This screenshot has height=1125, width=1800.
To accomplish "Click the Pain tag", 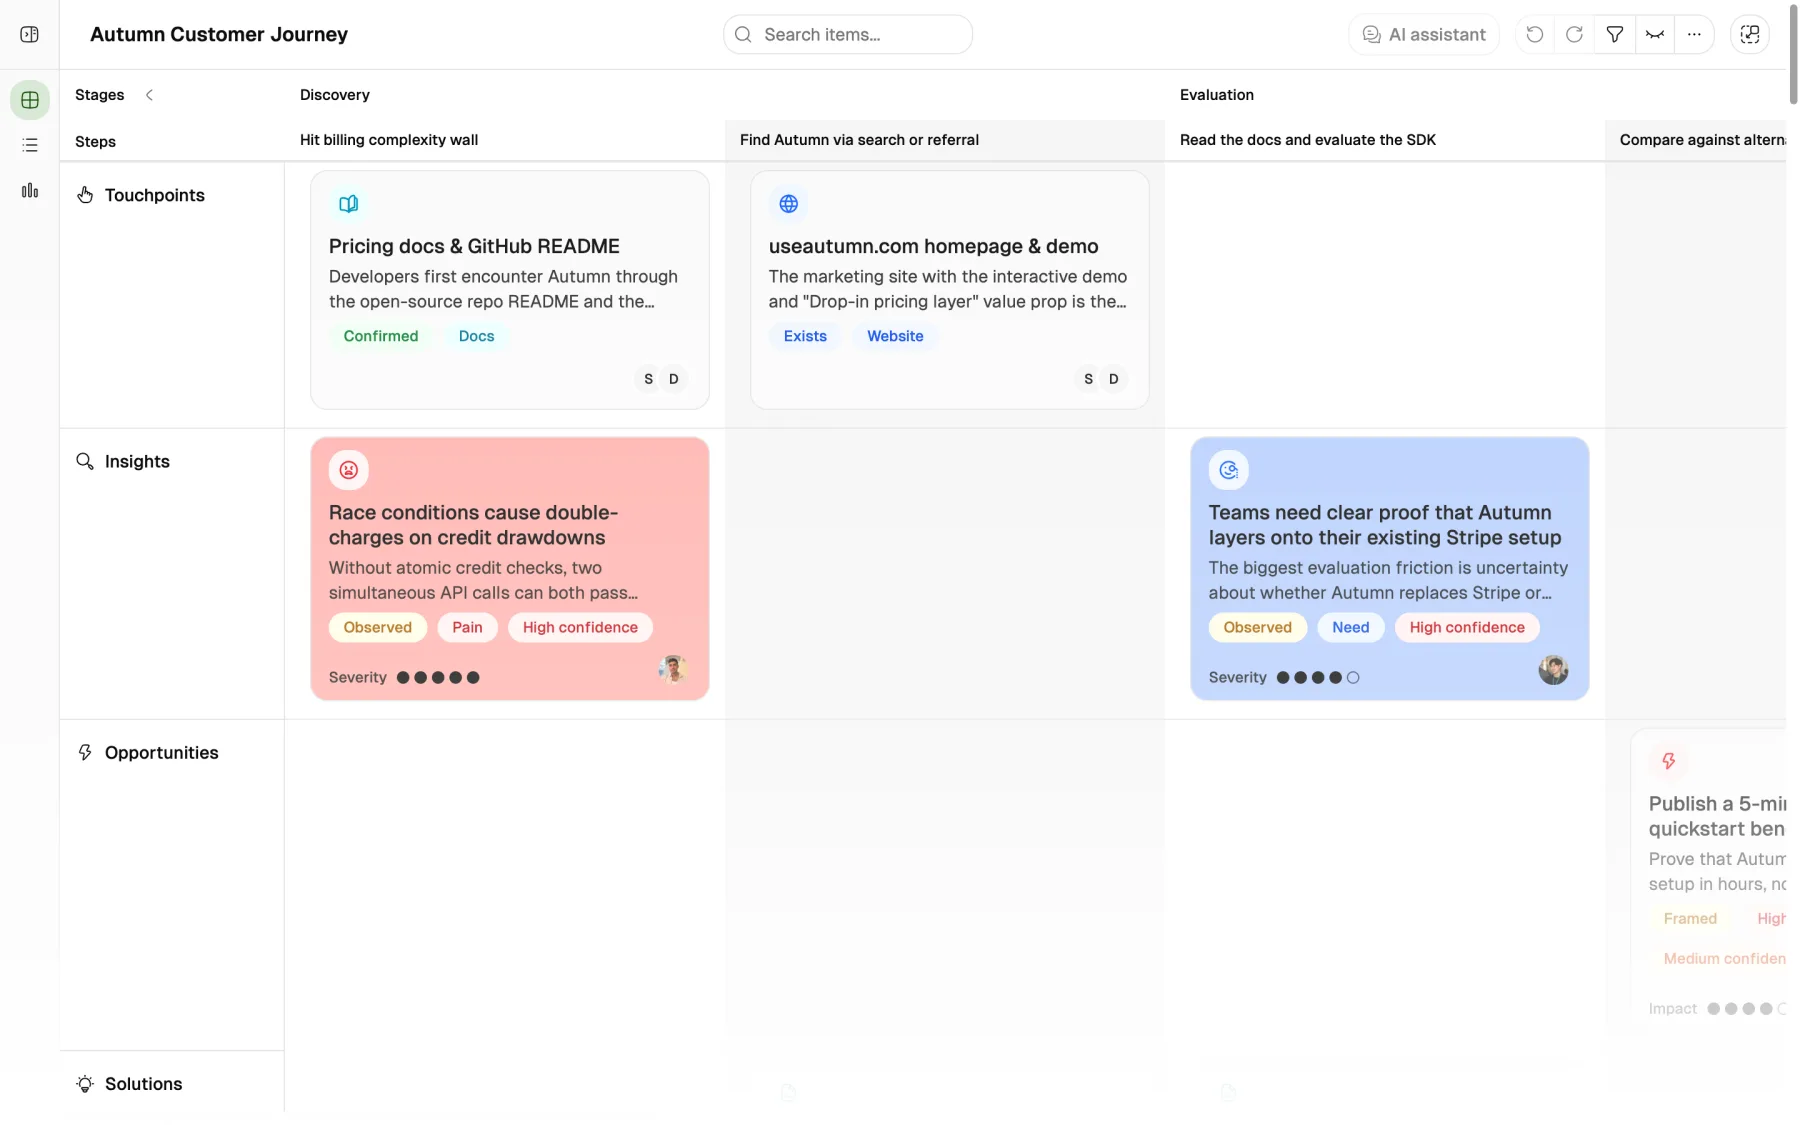I will 467,627.
